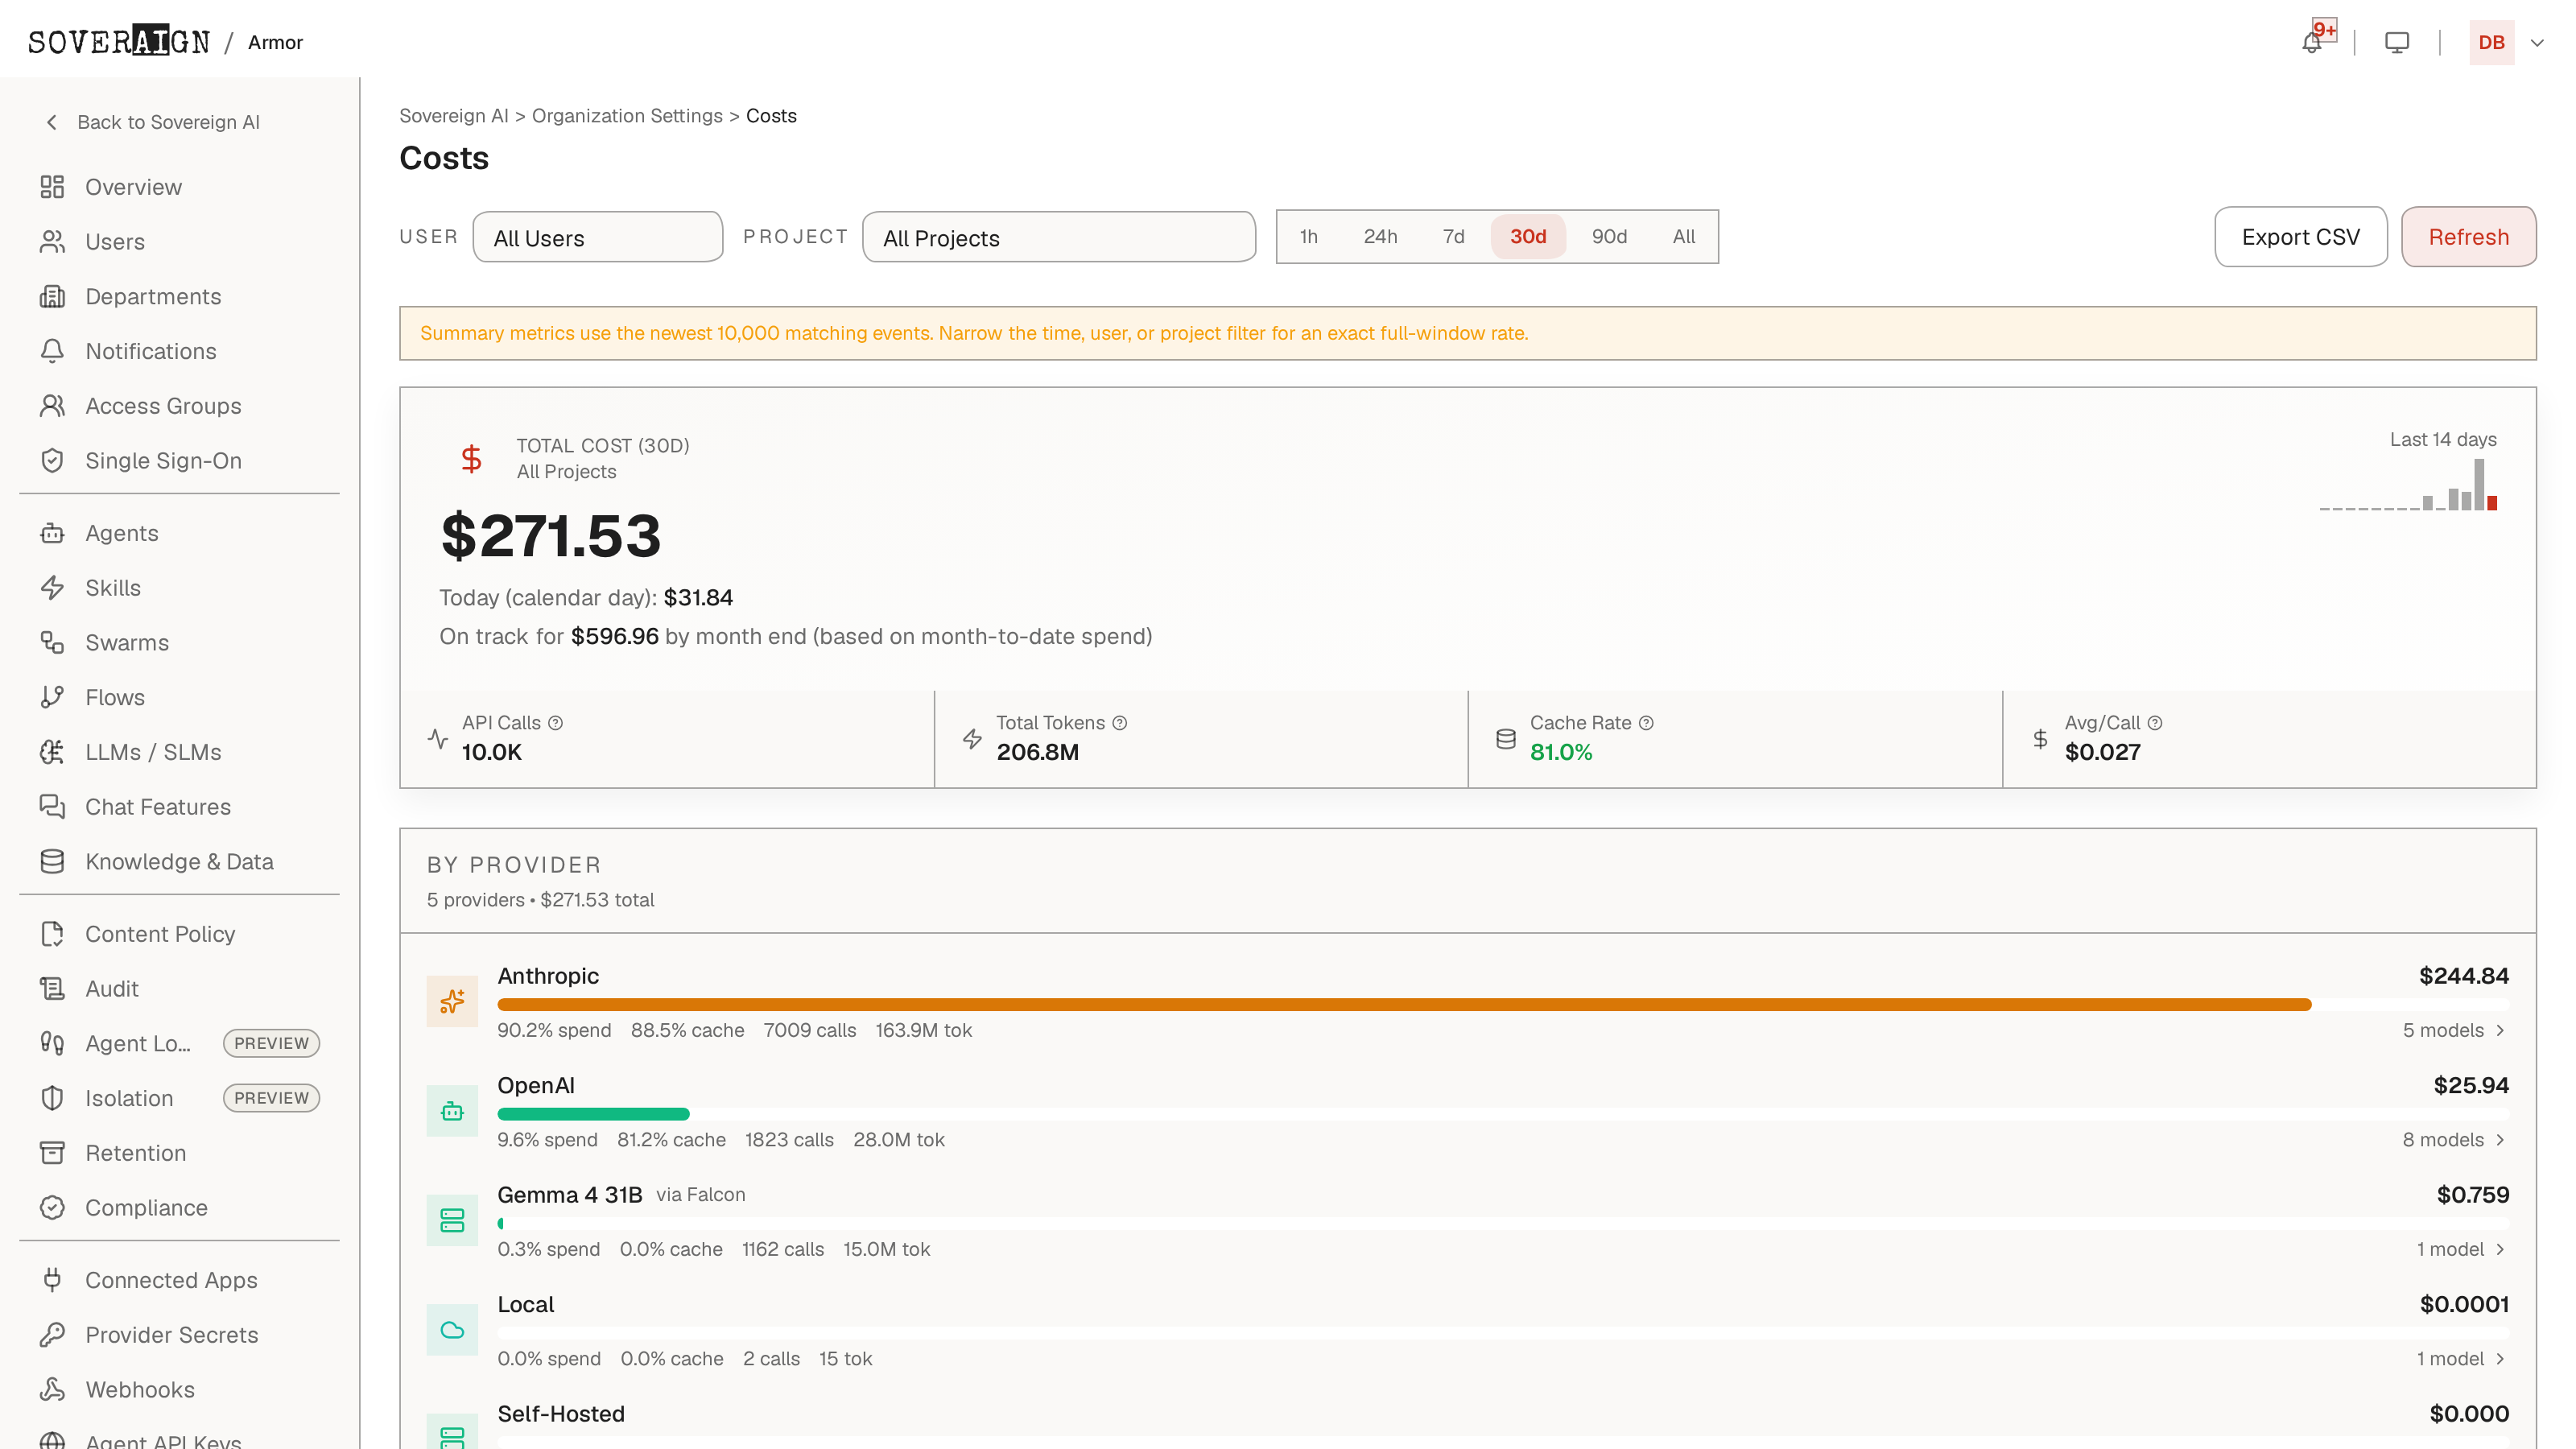2576x1449 pixels.
Task: Select the 30d time range
Action: click(1528, 237)
